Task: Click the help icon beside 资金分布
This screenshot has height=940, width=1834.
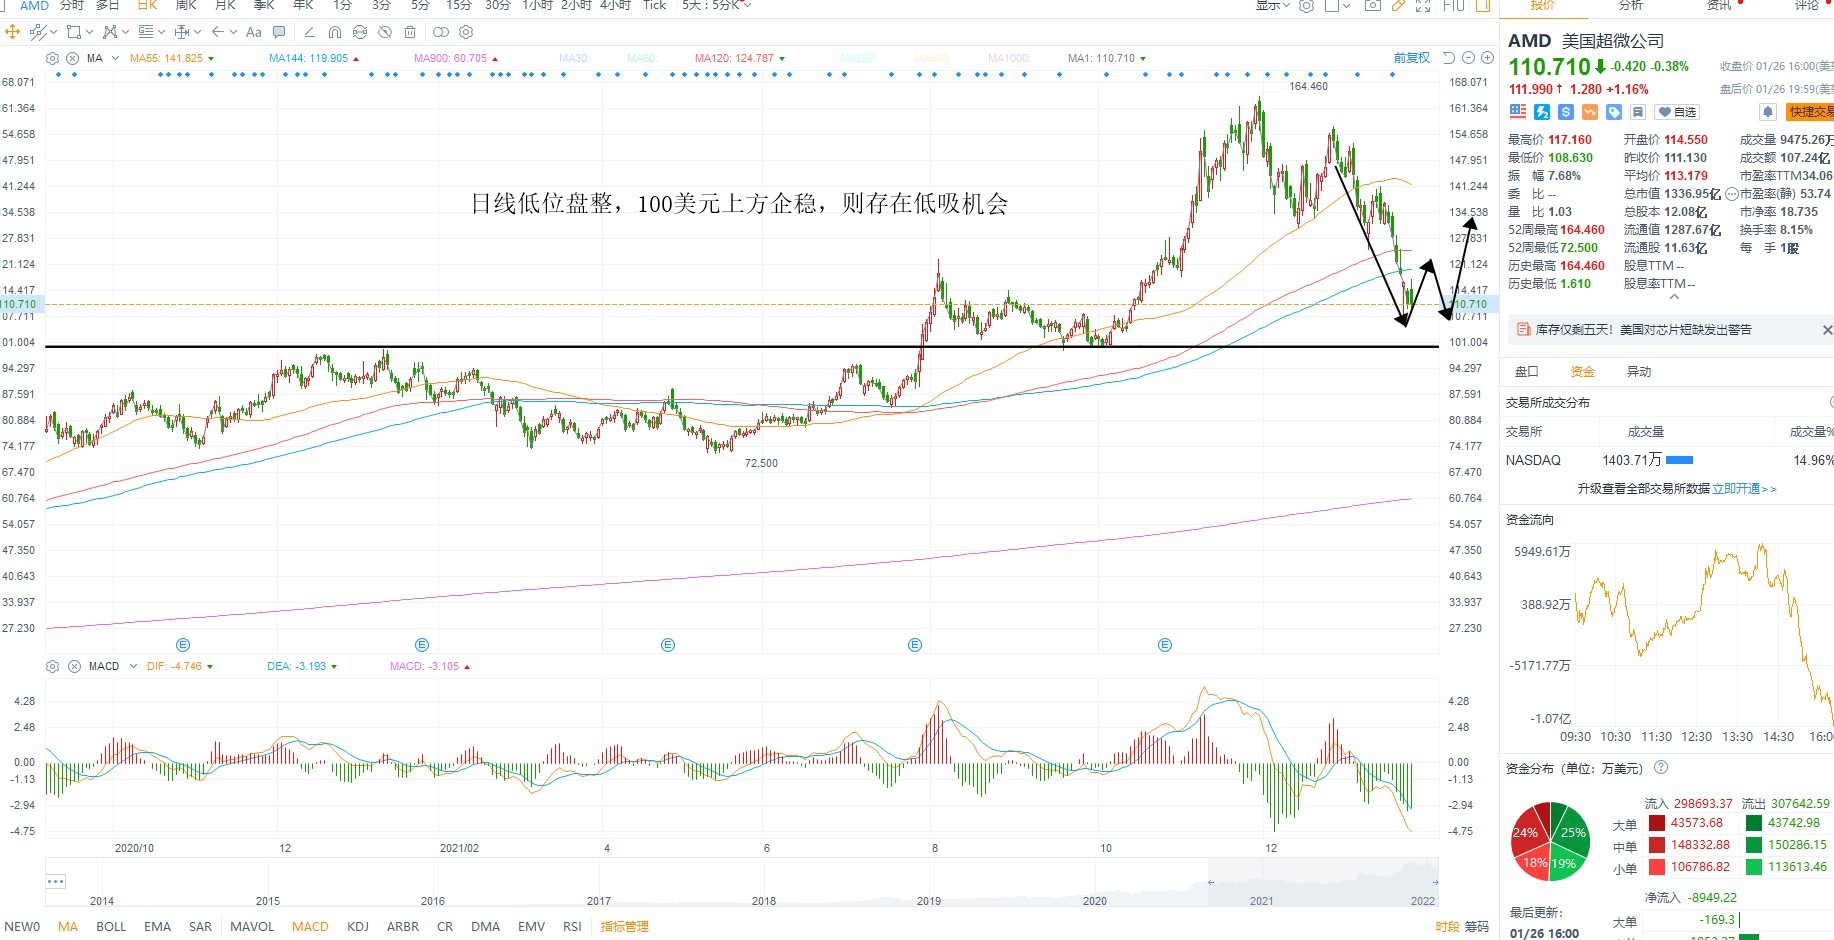Action: click(1661, 767)
